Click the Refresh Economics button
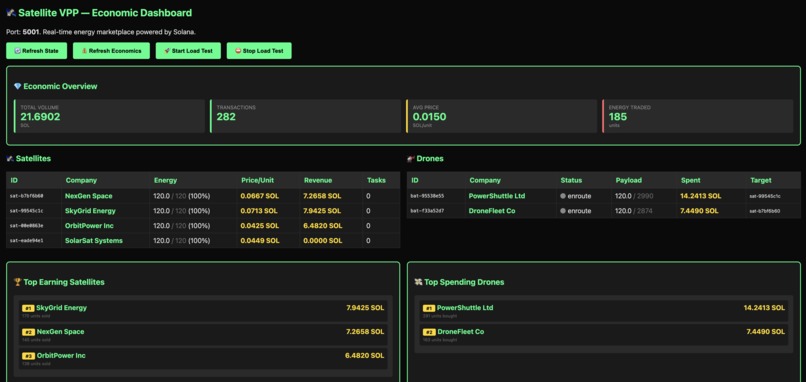The width and height of the screenshot is (806, 382). coord(111,51)
